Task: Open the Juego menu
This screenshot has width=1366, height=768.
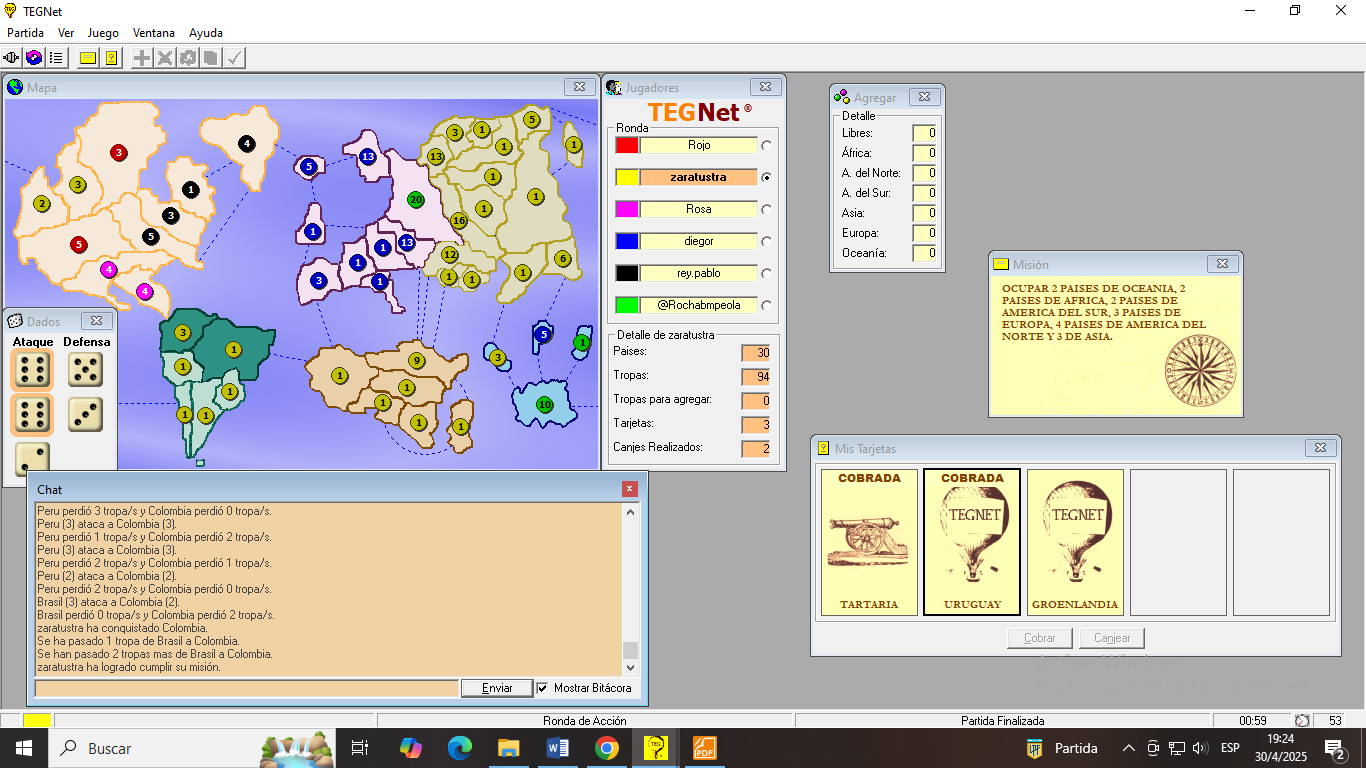Action: tap(103, 32)
